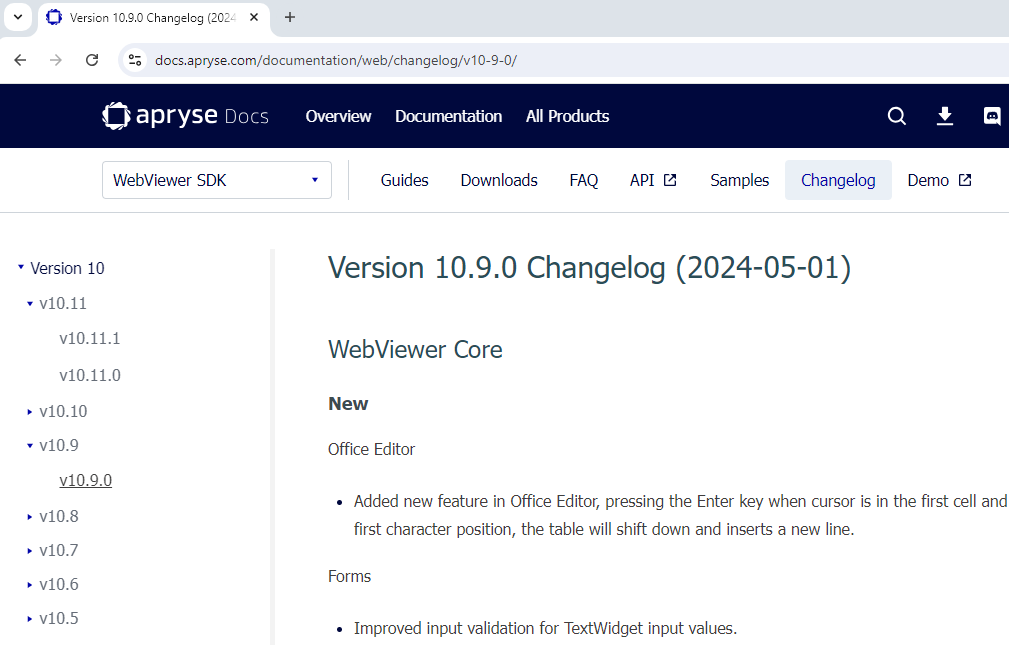
Task: Open site information icon in address bar
Action: [135, 60]
